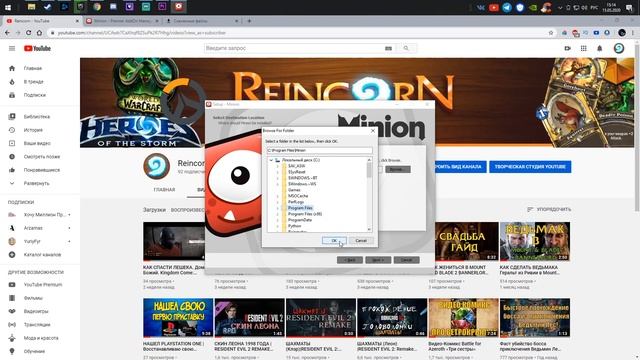Click the YouTube logo
640x360 pixels.
[37, 48]
